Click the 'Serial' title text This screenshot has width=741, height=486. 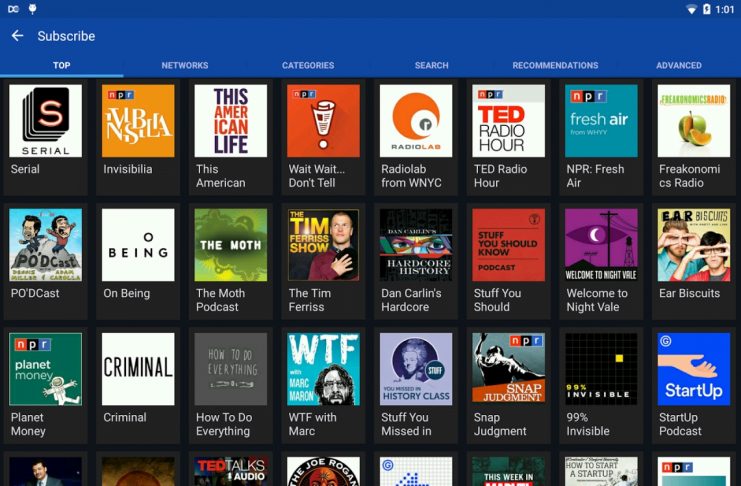click(x=25, y=169)
